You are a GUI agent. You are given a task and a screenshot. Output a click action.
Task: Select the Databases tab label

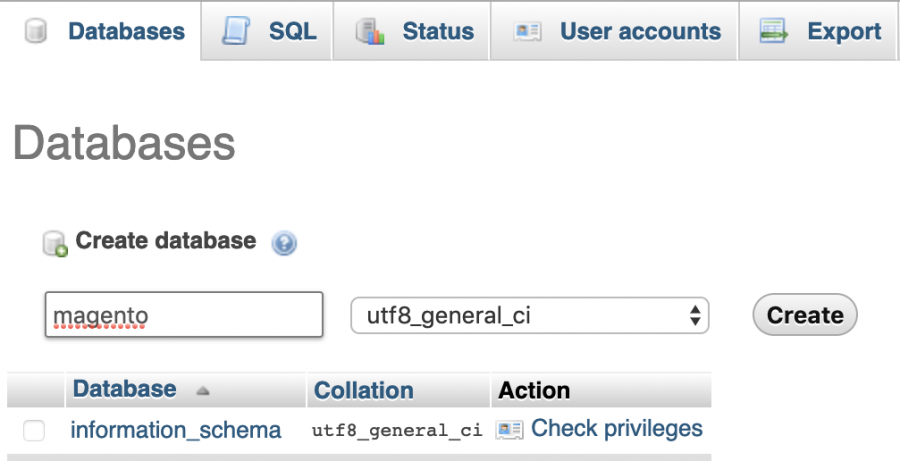click(126, 32)
